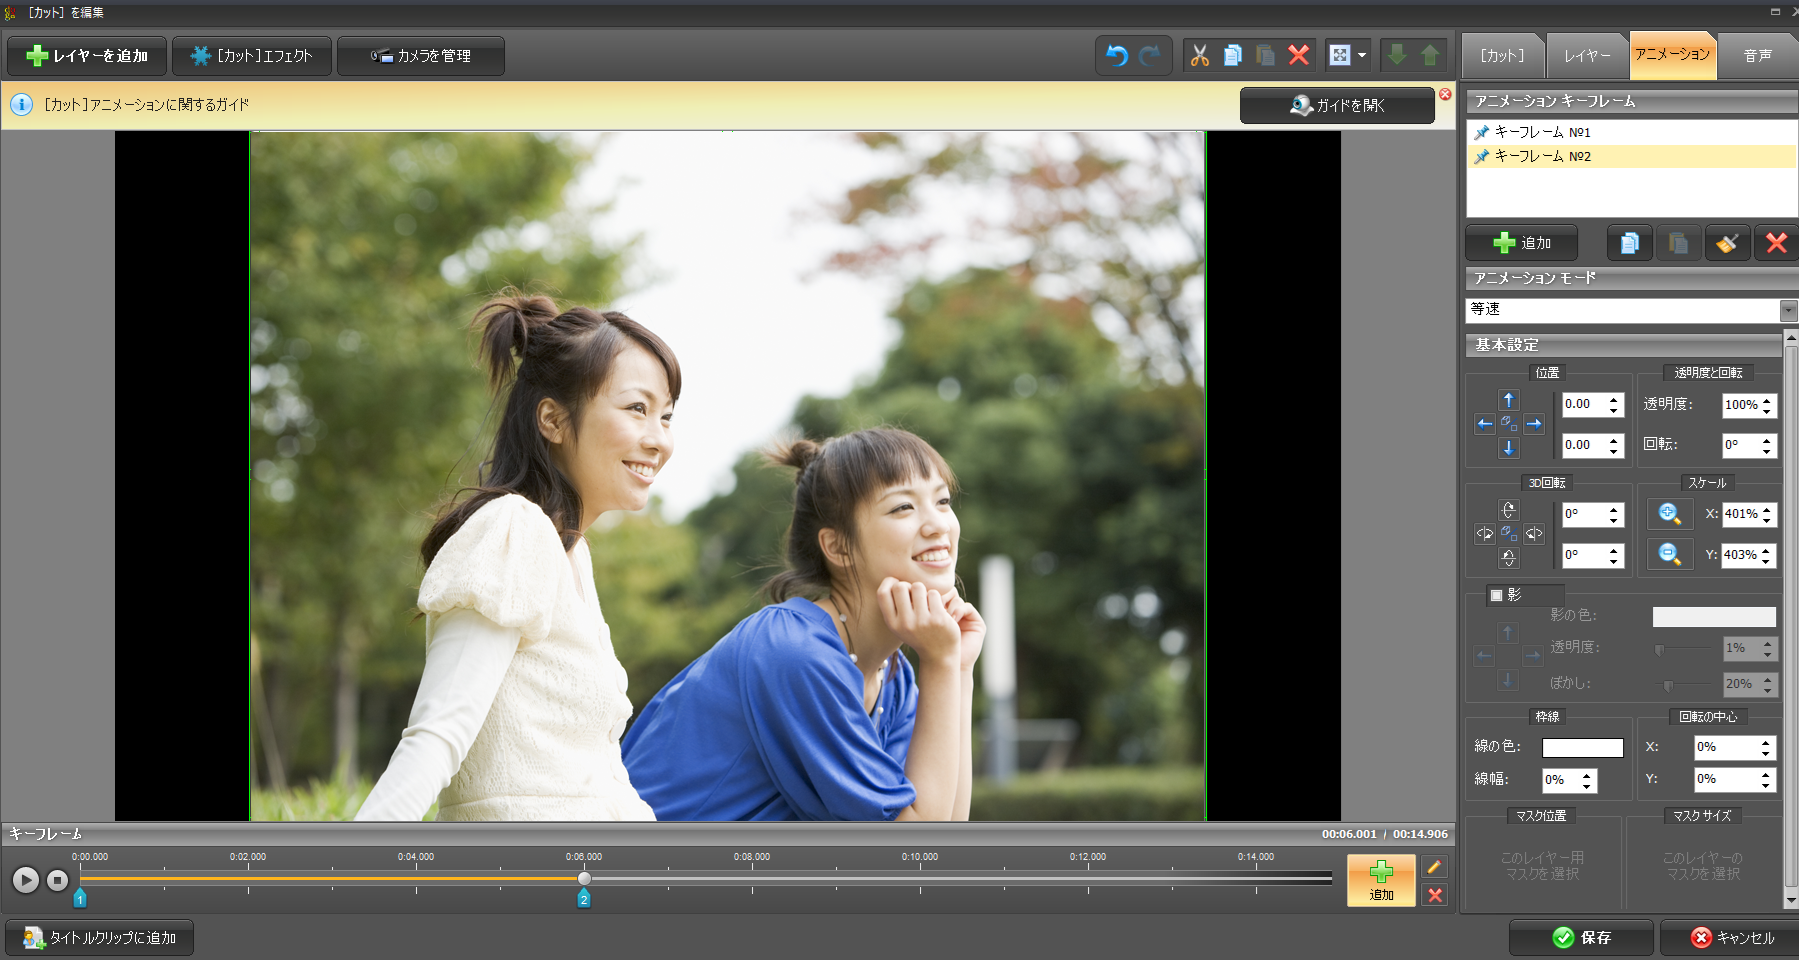
Task: Click the zoom-out magnifier in the スケール section
Action: pyautogui.click(x=1669, y=554)
